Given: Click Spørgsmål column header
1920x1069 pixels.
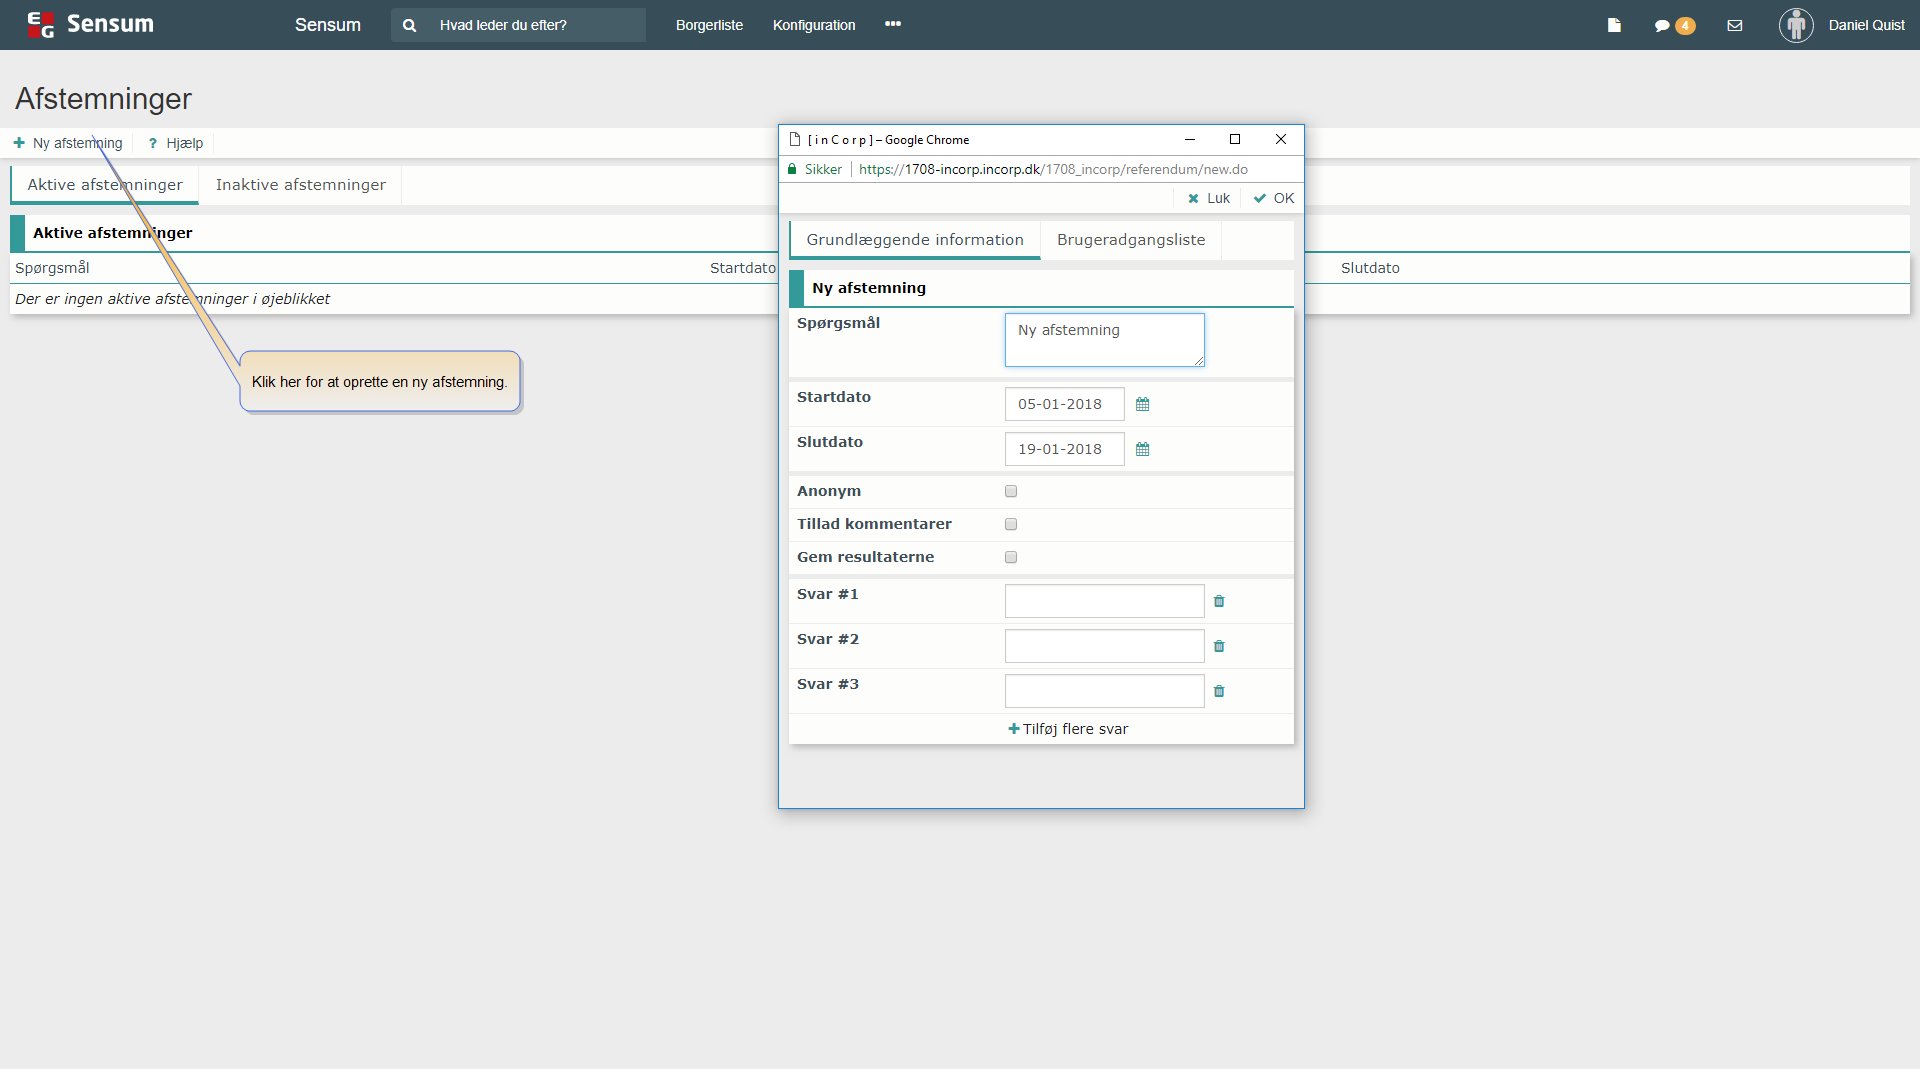Looking at the screenshot, I should point(52,268).
